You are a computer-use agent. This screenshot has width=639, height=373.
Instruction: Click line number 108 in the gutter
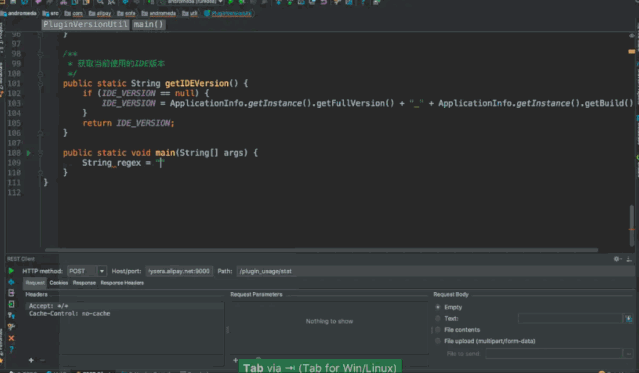coord(14,153)
